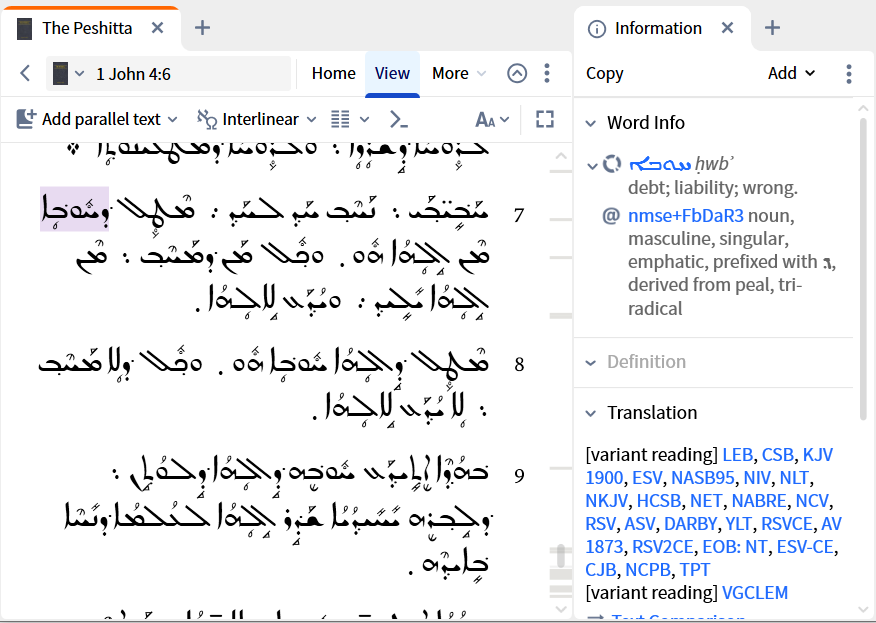Expand Add parallel text dropdown arrow
Image resolution: width=876 pixels, height=623 pixels.
[173, 119]
